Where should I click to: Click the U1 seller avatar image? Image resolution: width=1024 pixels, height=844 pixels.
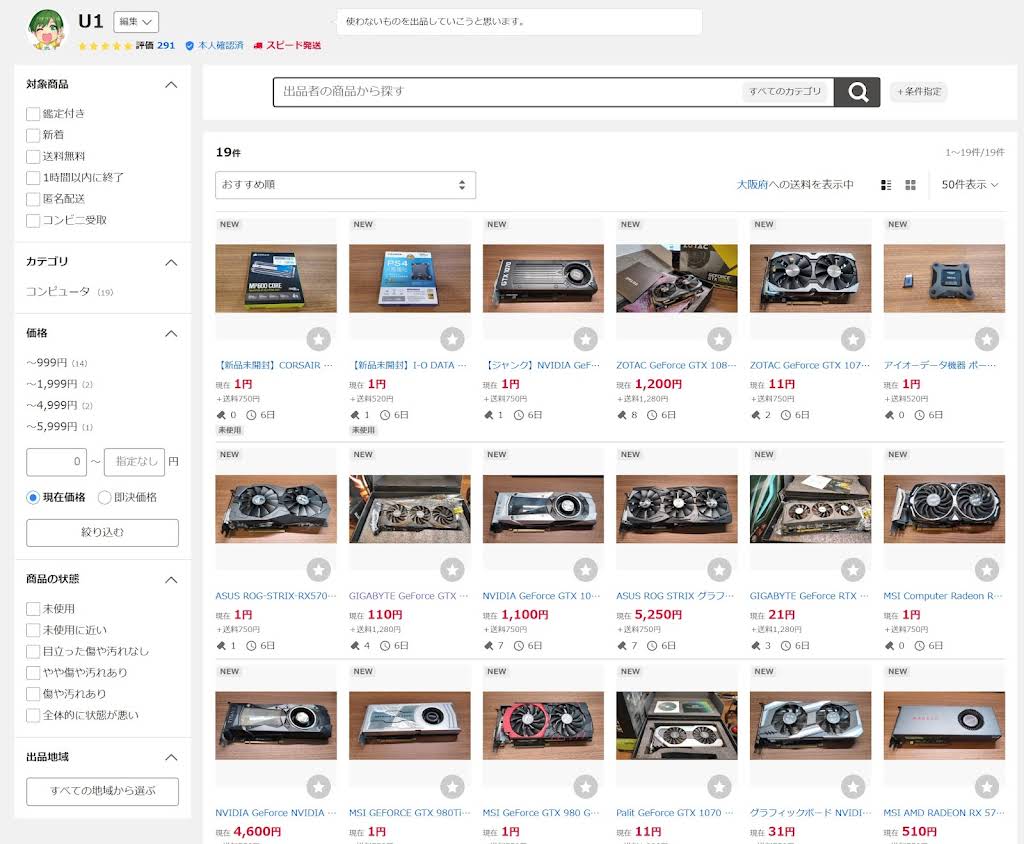(47, 30)
